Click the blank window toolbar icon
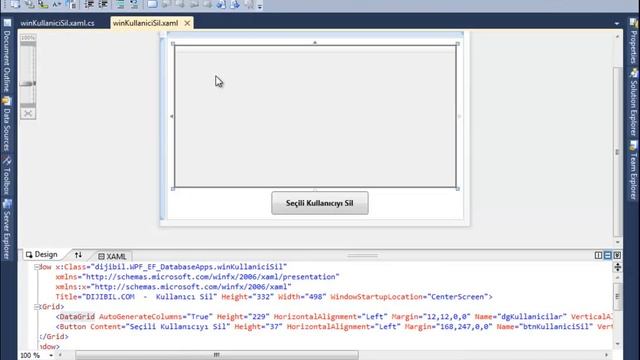640x360 pixels. pos(152,4)
